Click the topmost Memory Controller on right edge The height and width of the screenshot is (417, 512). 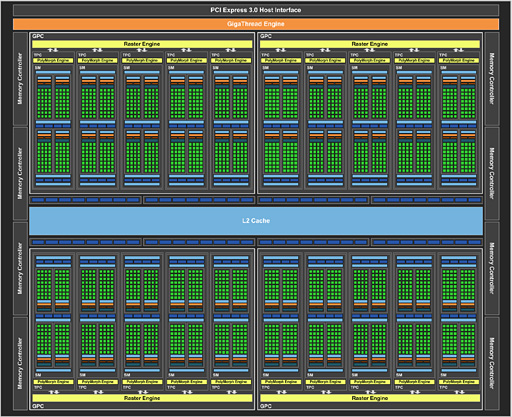492,79
